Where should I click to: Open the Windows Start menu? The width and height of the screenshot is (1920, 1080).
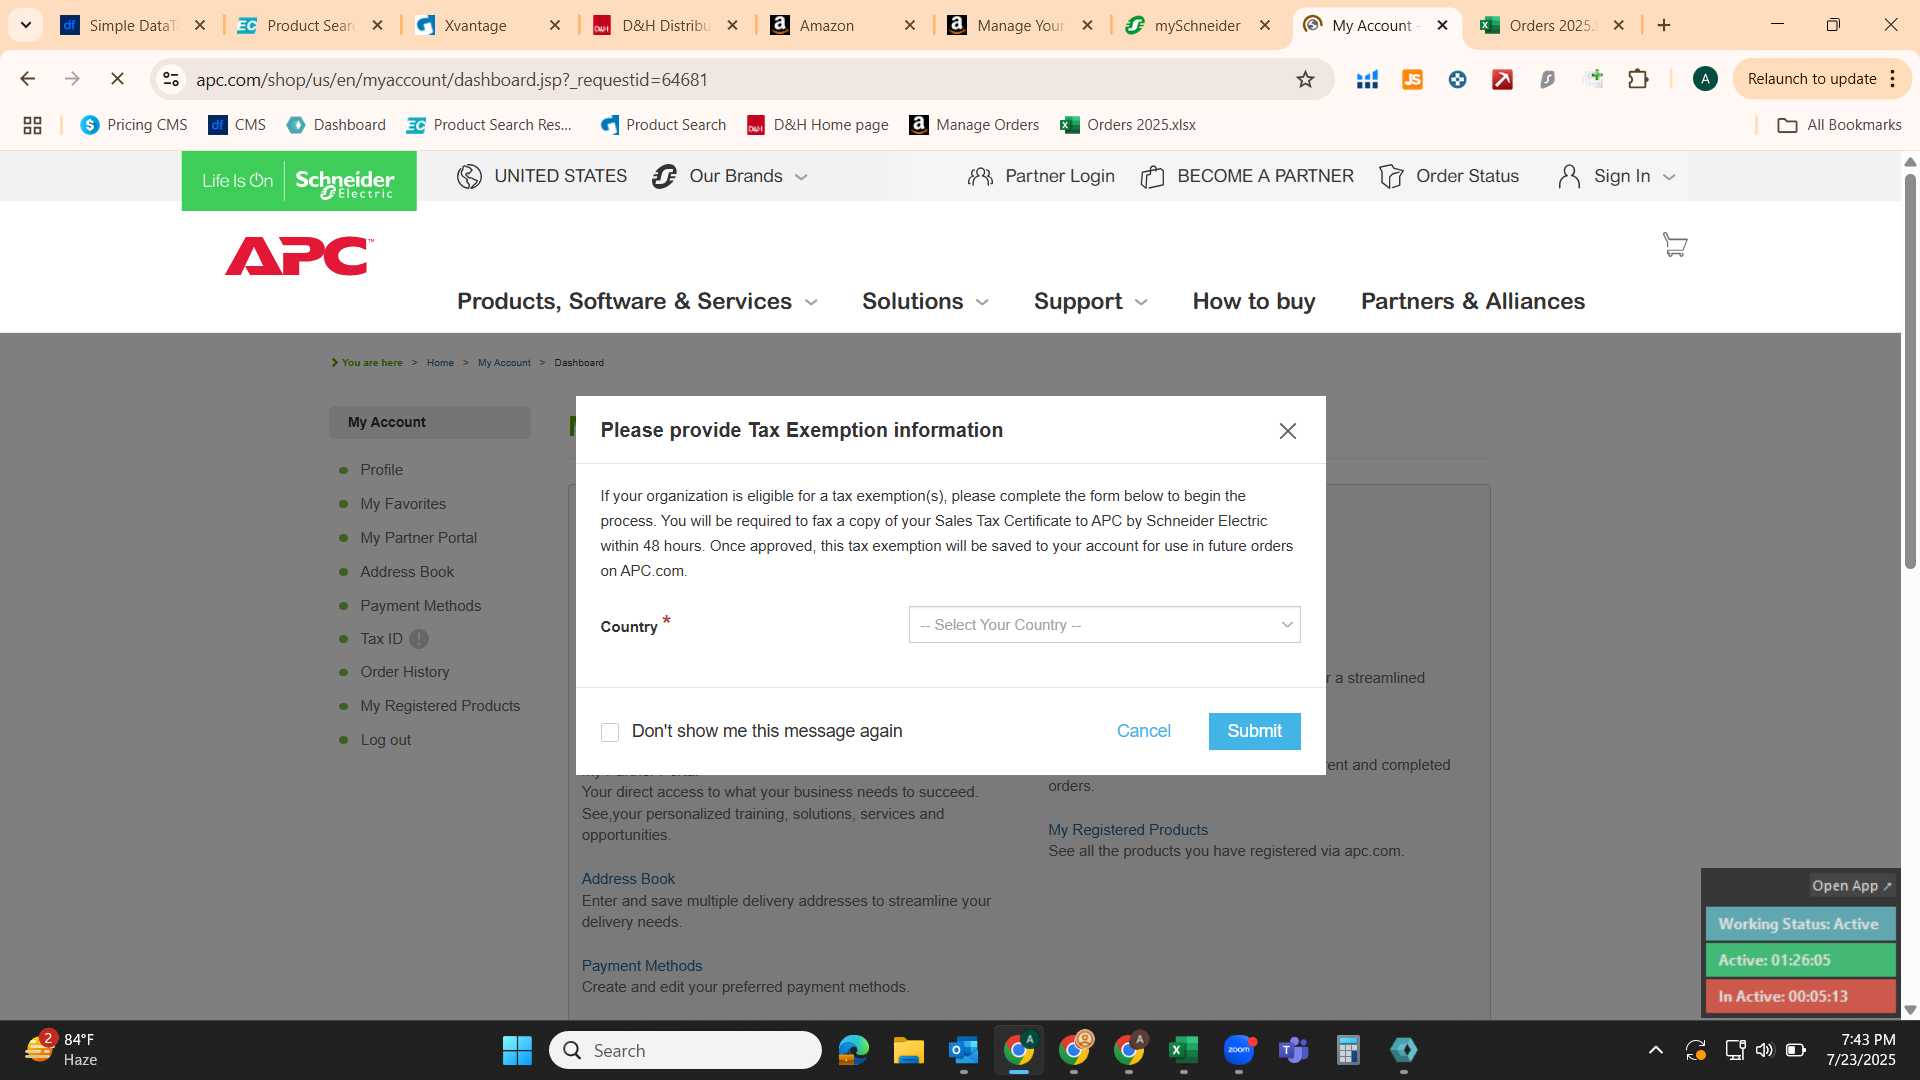pos(517,1050)
